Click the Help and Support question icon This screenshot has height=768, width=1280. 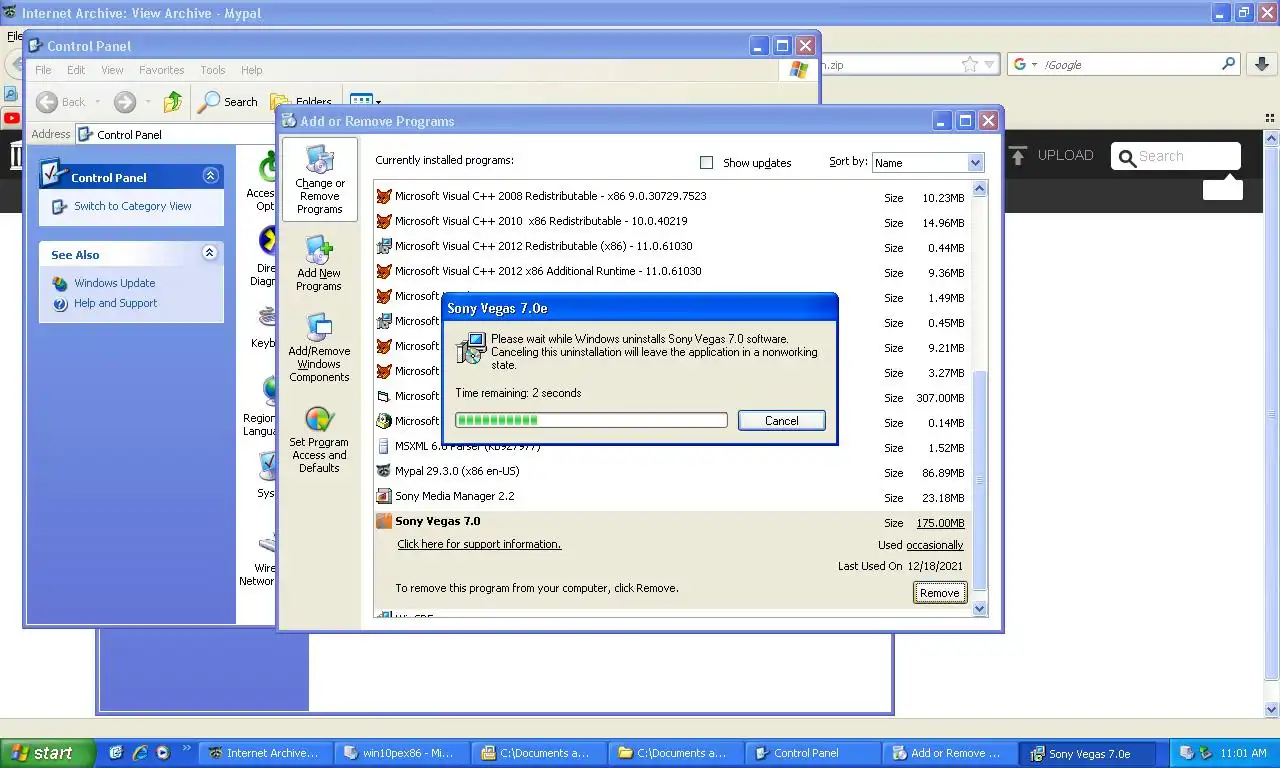tap(60, 303)
